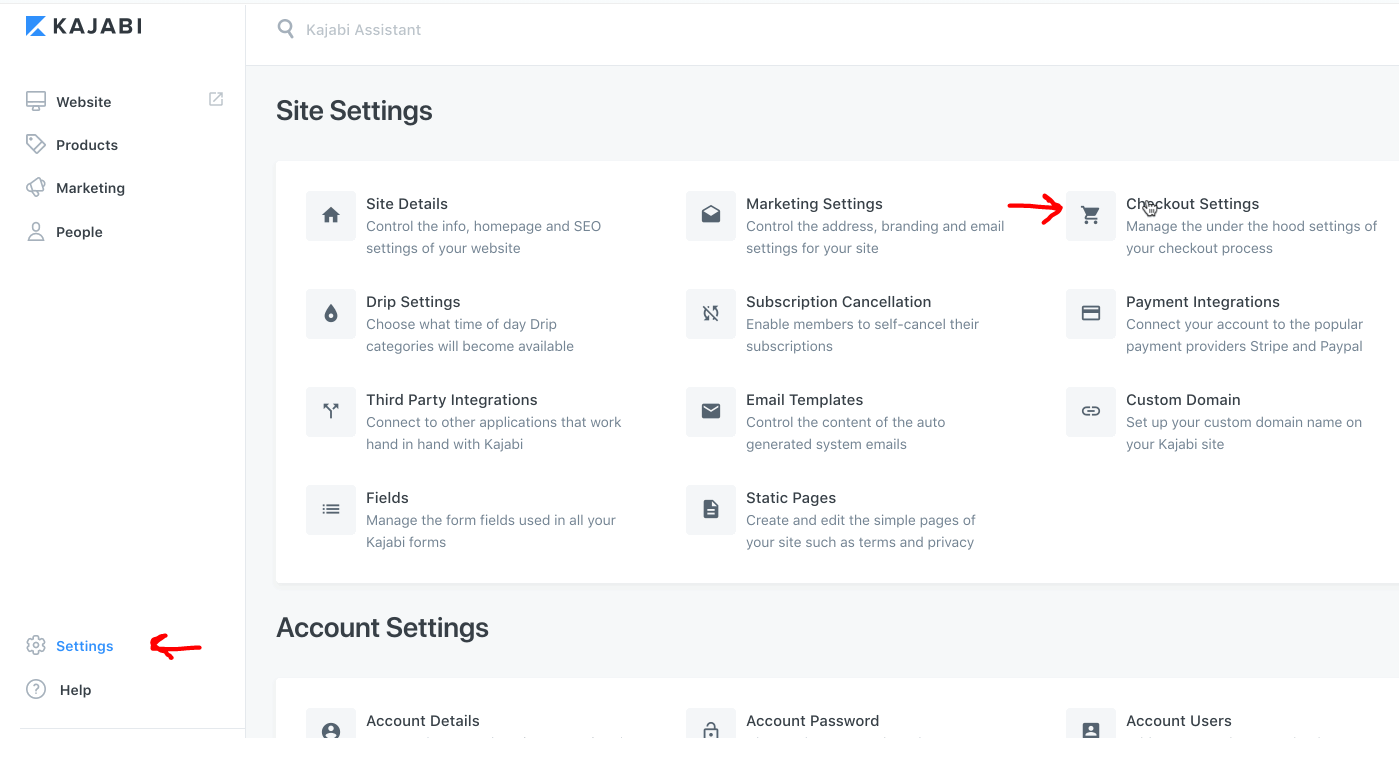
Task: Click the Fields list icon
Action: tap(331, 509)
